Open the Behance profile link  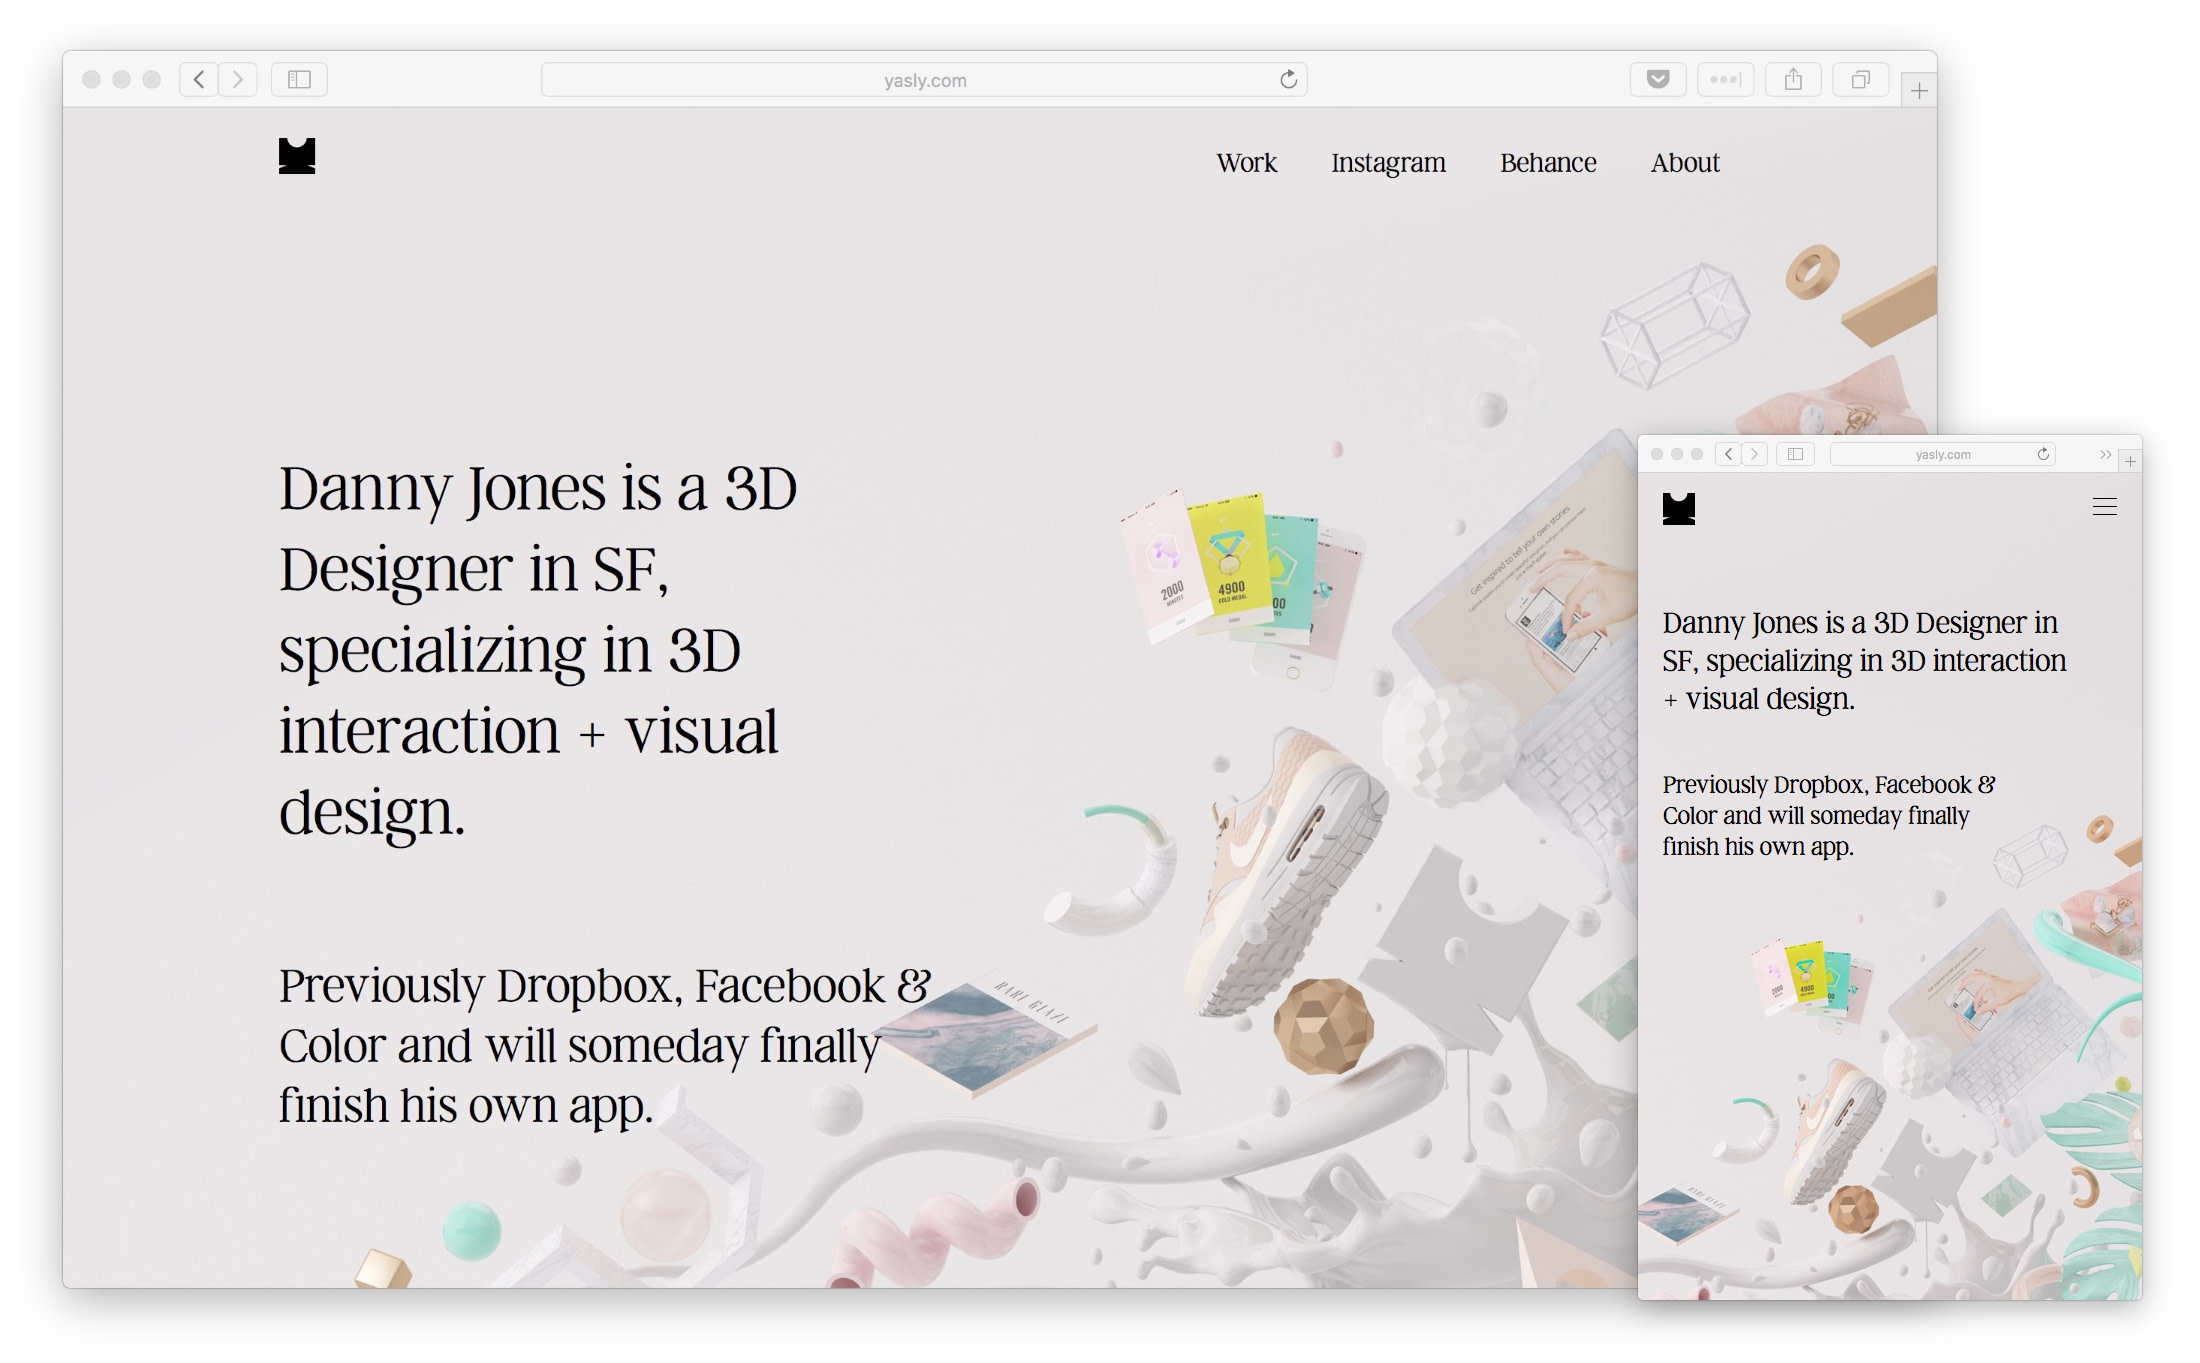(x=1548, y=162)
